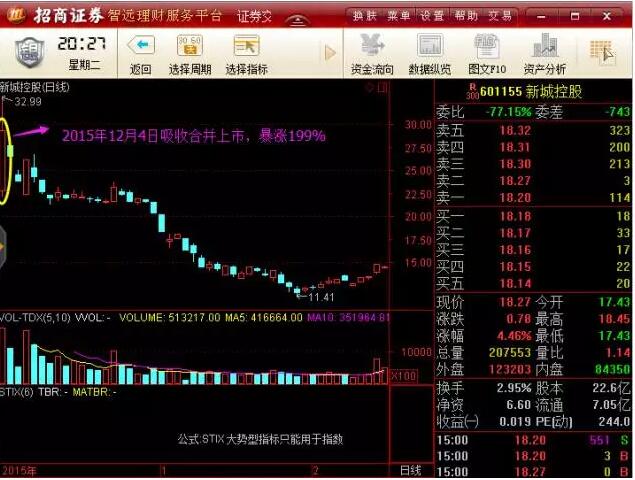This screenshot has width=635, height=480.
Task: Click the PE(动) value 244.0
Action: click(614, 422)
